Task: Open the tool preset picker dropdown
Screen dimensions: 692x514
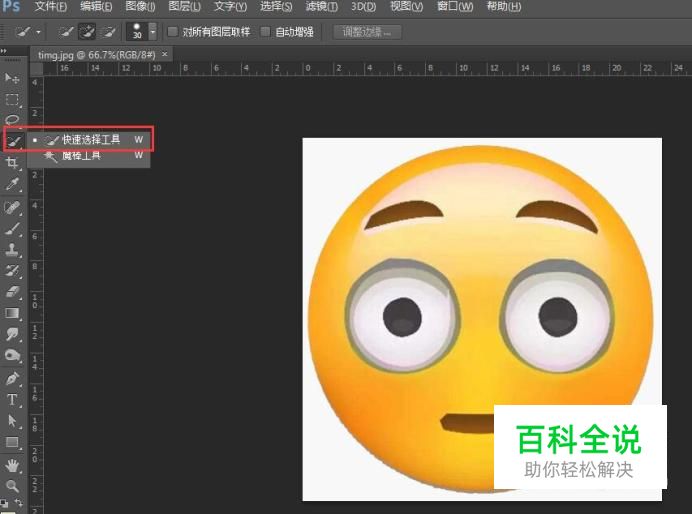Action: 38,32
